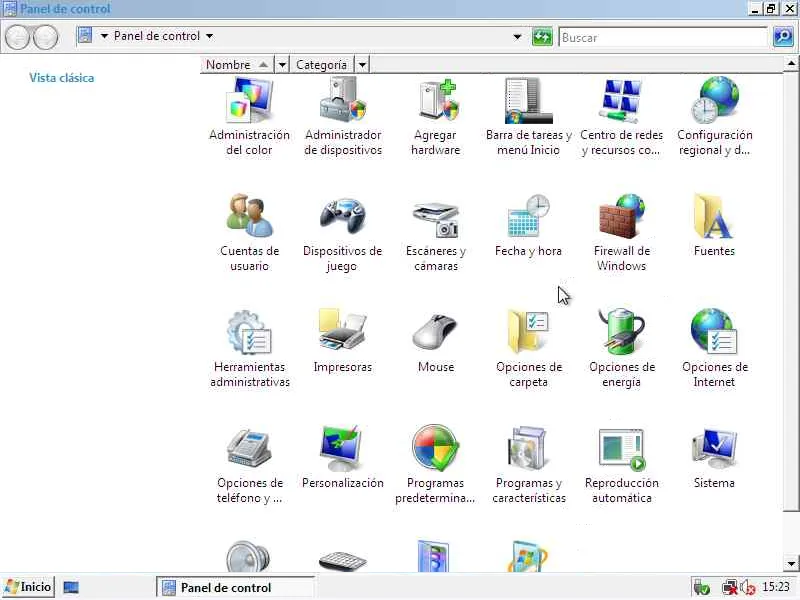Open Administración del color

(x=249, y=116)
